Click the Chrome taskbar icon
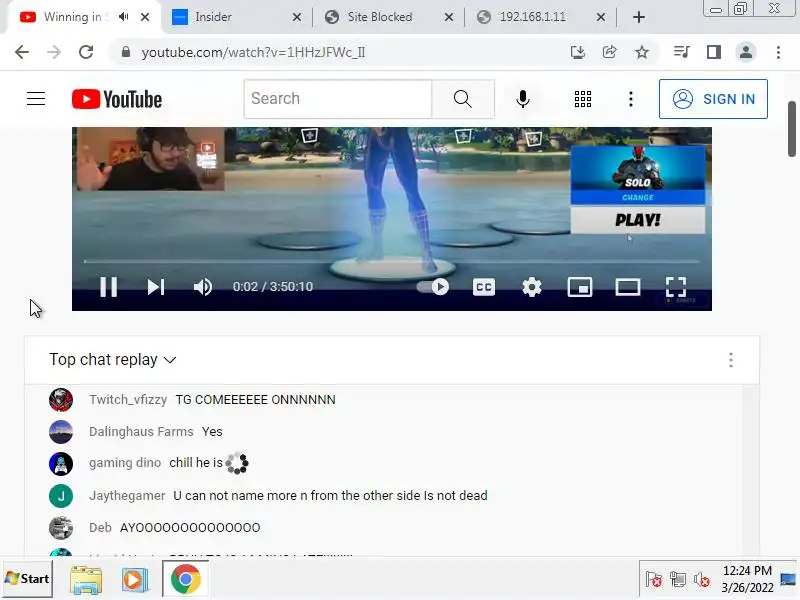This screenshot has height=600, width=800. click(186, 579)
